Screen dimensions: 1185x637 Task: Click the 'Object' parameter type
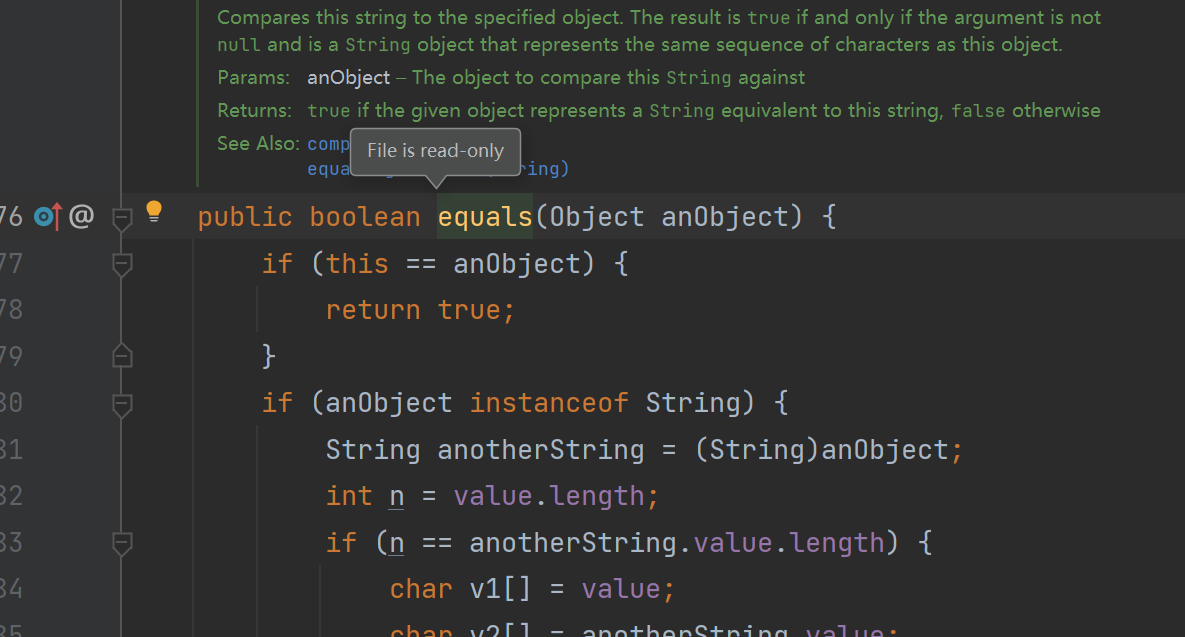click(x=597, y=217)
